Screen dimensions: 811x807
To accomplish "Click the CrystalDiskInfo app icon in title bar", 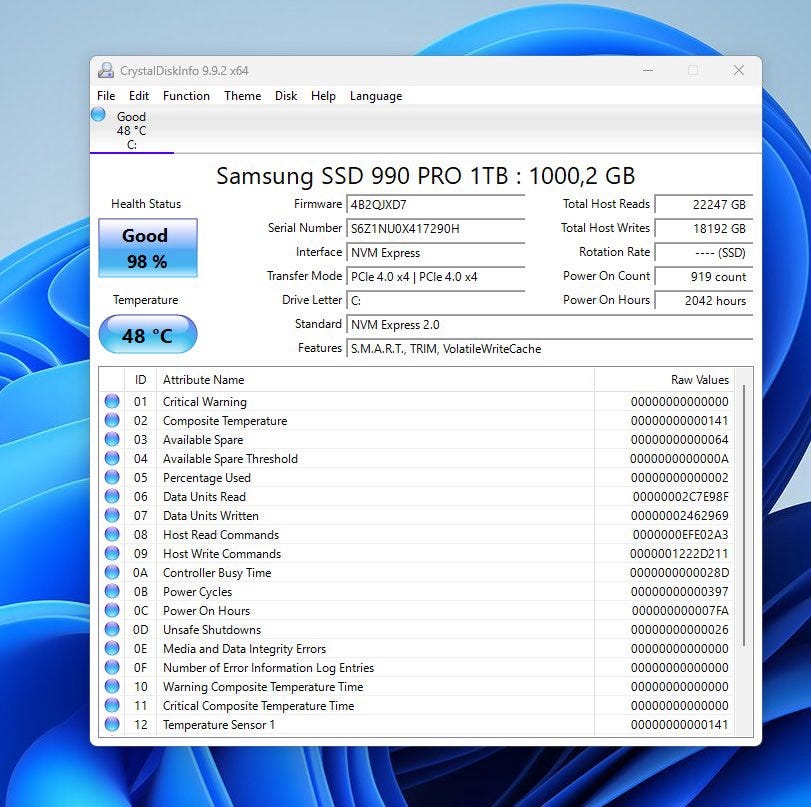I will pyautogui.click(x=106, y=70).
